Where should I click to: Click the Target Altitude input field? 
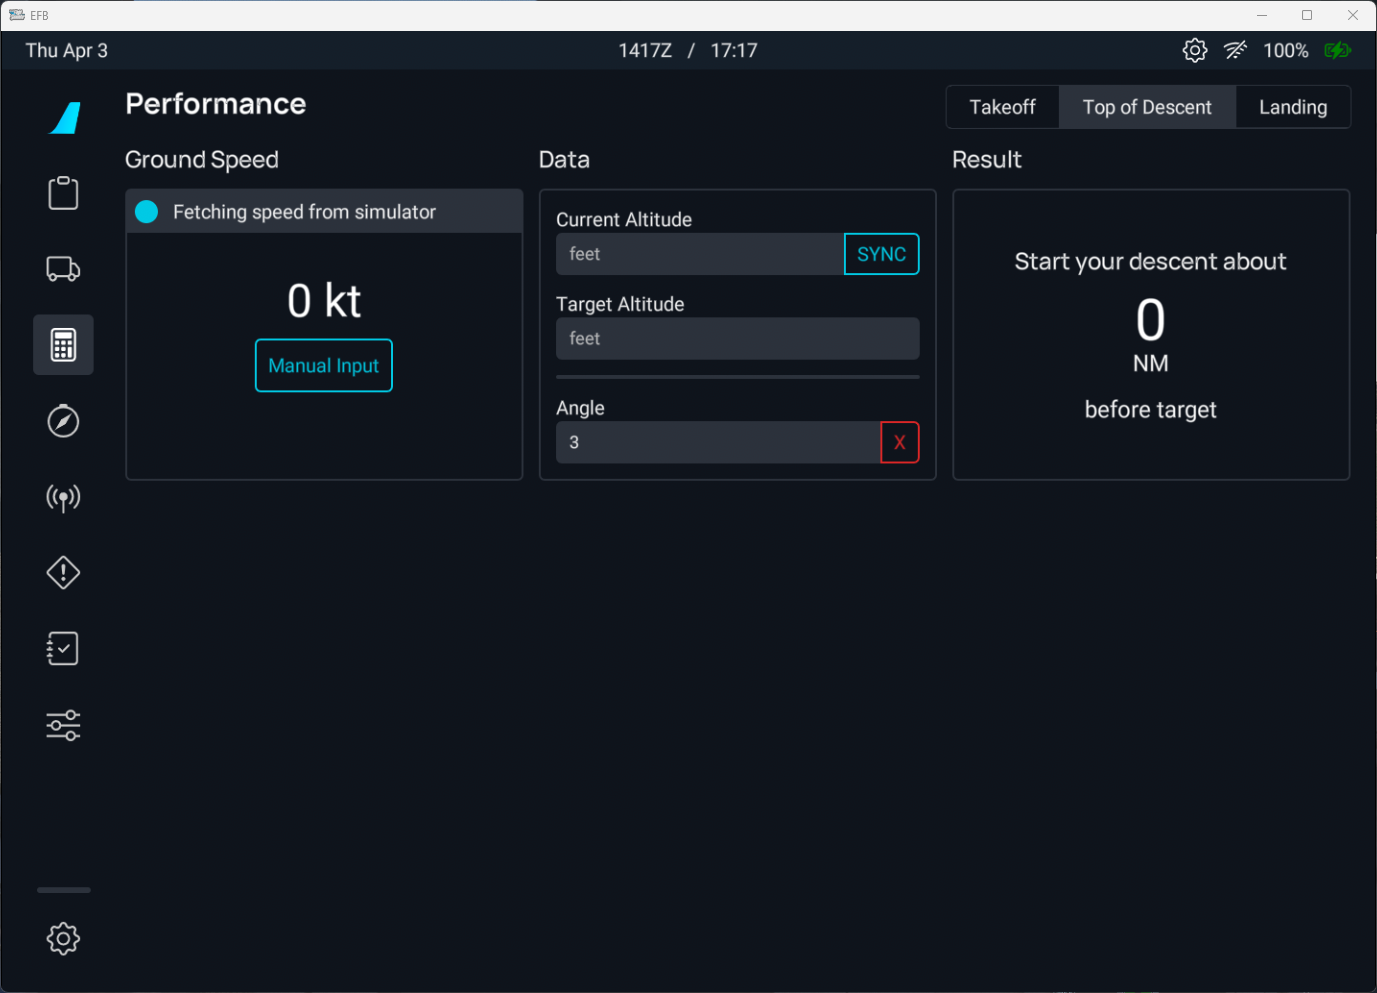(x=737, y=339)
